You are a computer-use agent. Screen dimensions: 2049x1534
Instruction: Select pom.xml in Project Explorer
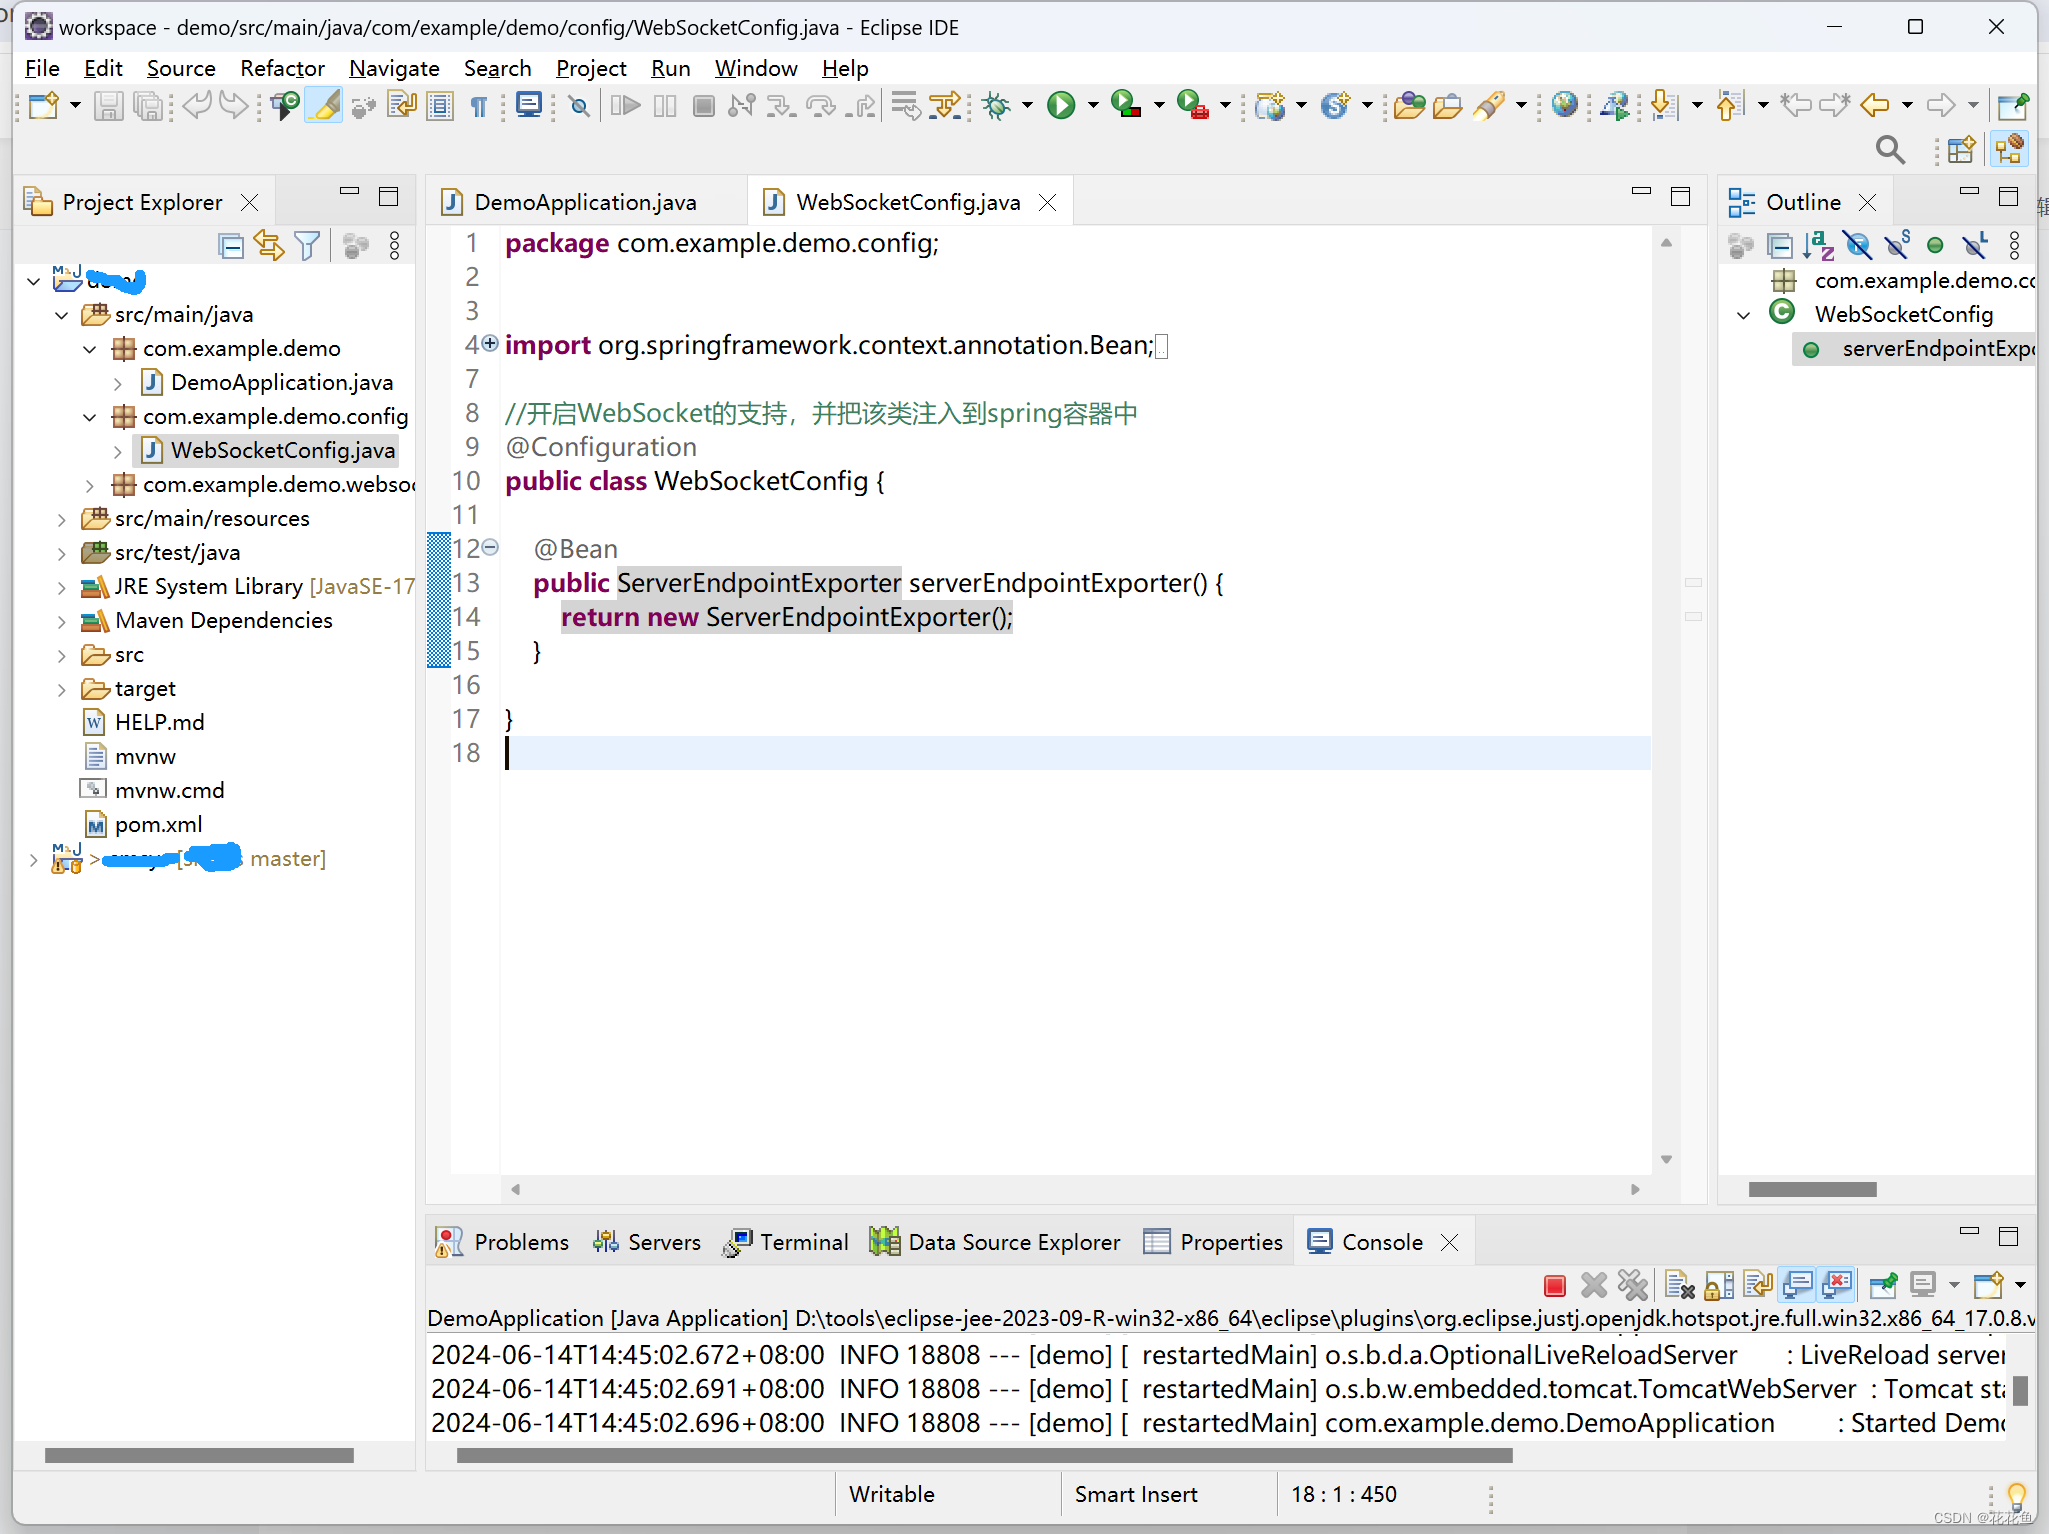(x=158, y=824)
